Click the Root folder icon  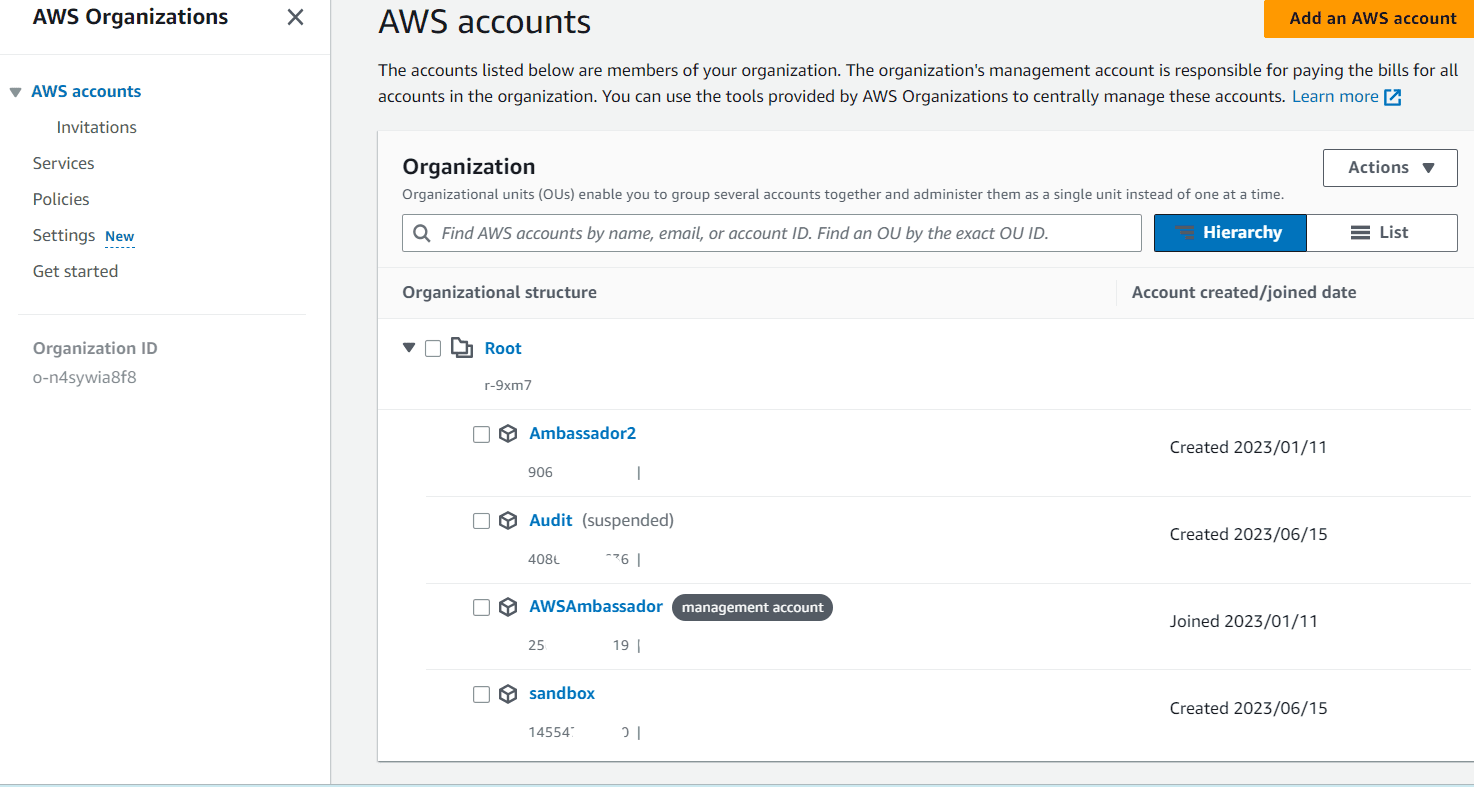coord(461,348)
